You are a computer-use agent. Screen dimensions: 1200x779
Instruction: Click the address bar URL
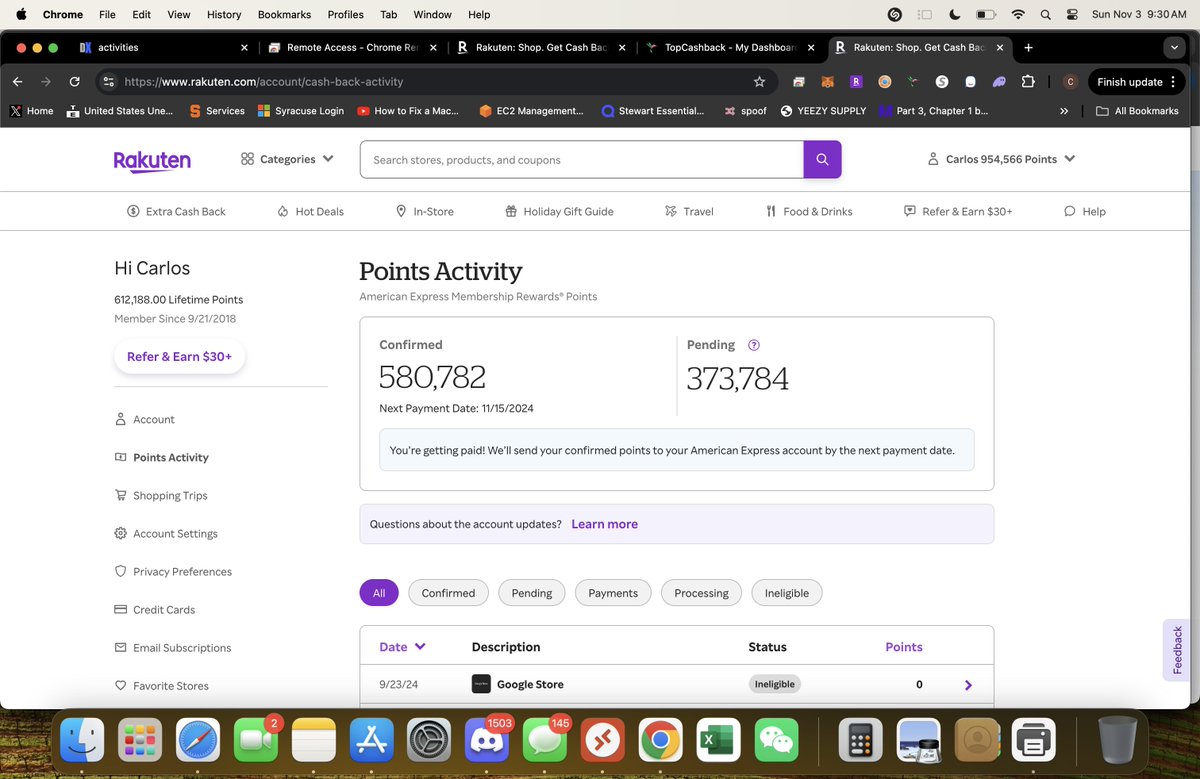click(264, 82)
